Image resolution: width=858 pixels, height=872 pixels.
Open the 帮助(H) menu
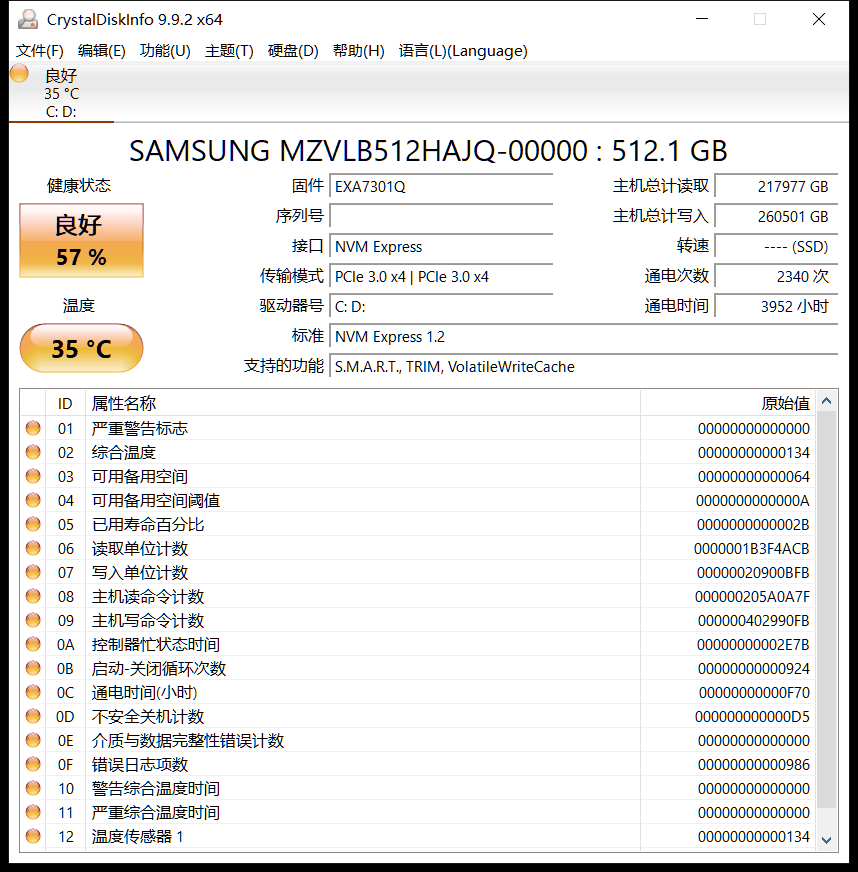tap(359, 51)
